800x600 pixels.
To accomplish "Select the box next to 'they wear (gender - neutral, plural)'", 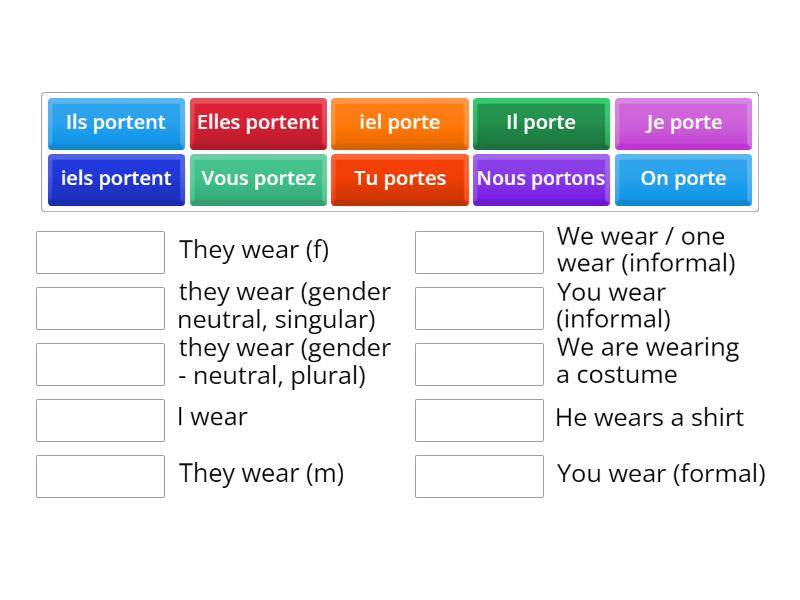I will (100, 364).
